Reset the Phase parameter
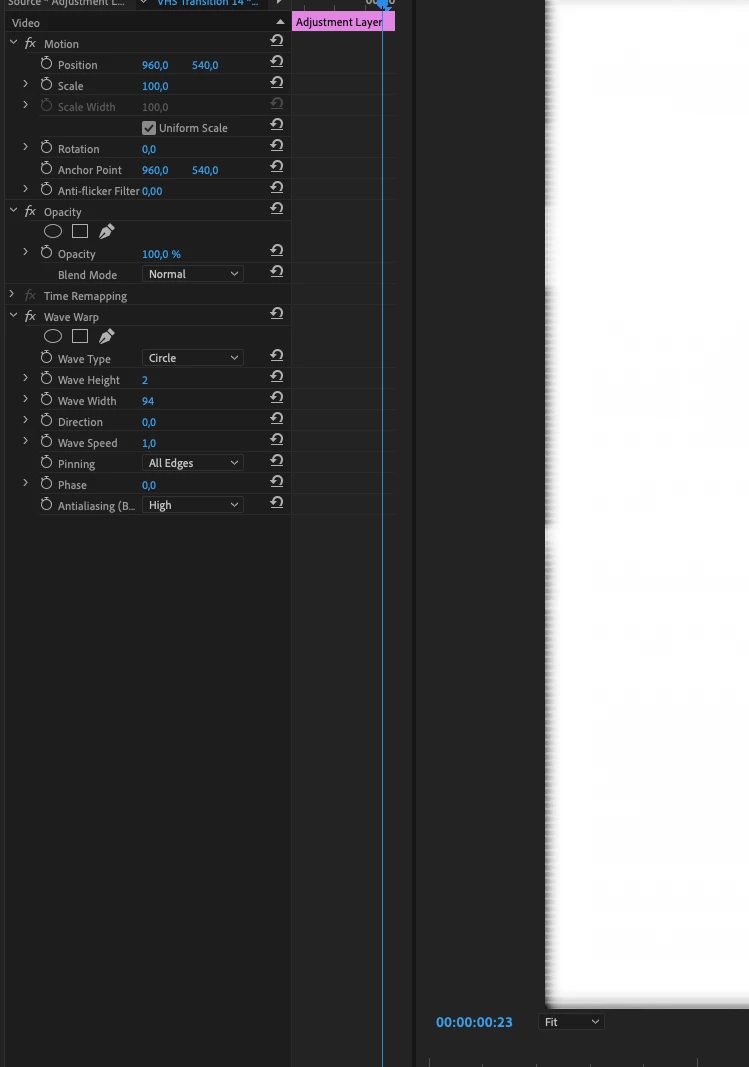The width and height of the screenshot is (749, 1067). point(277,482)
